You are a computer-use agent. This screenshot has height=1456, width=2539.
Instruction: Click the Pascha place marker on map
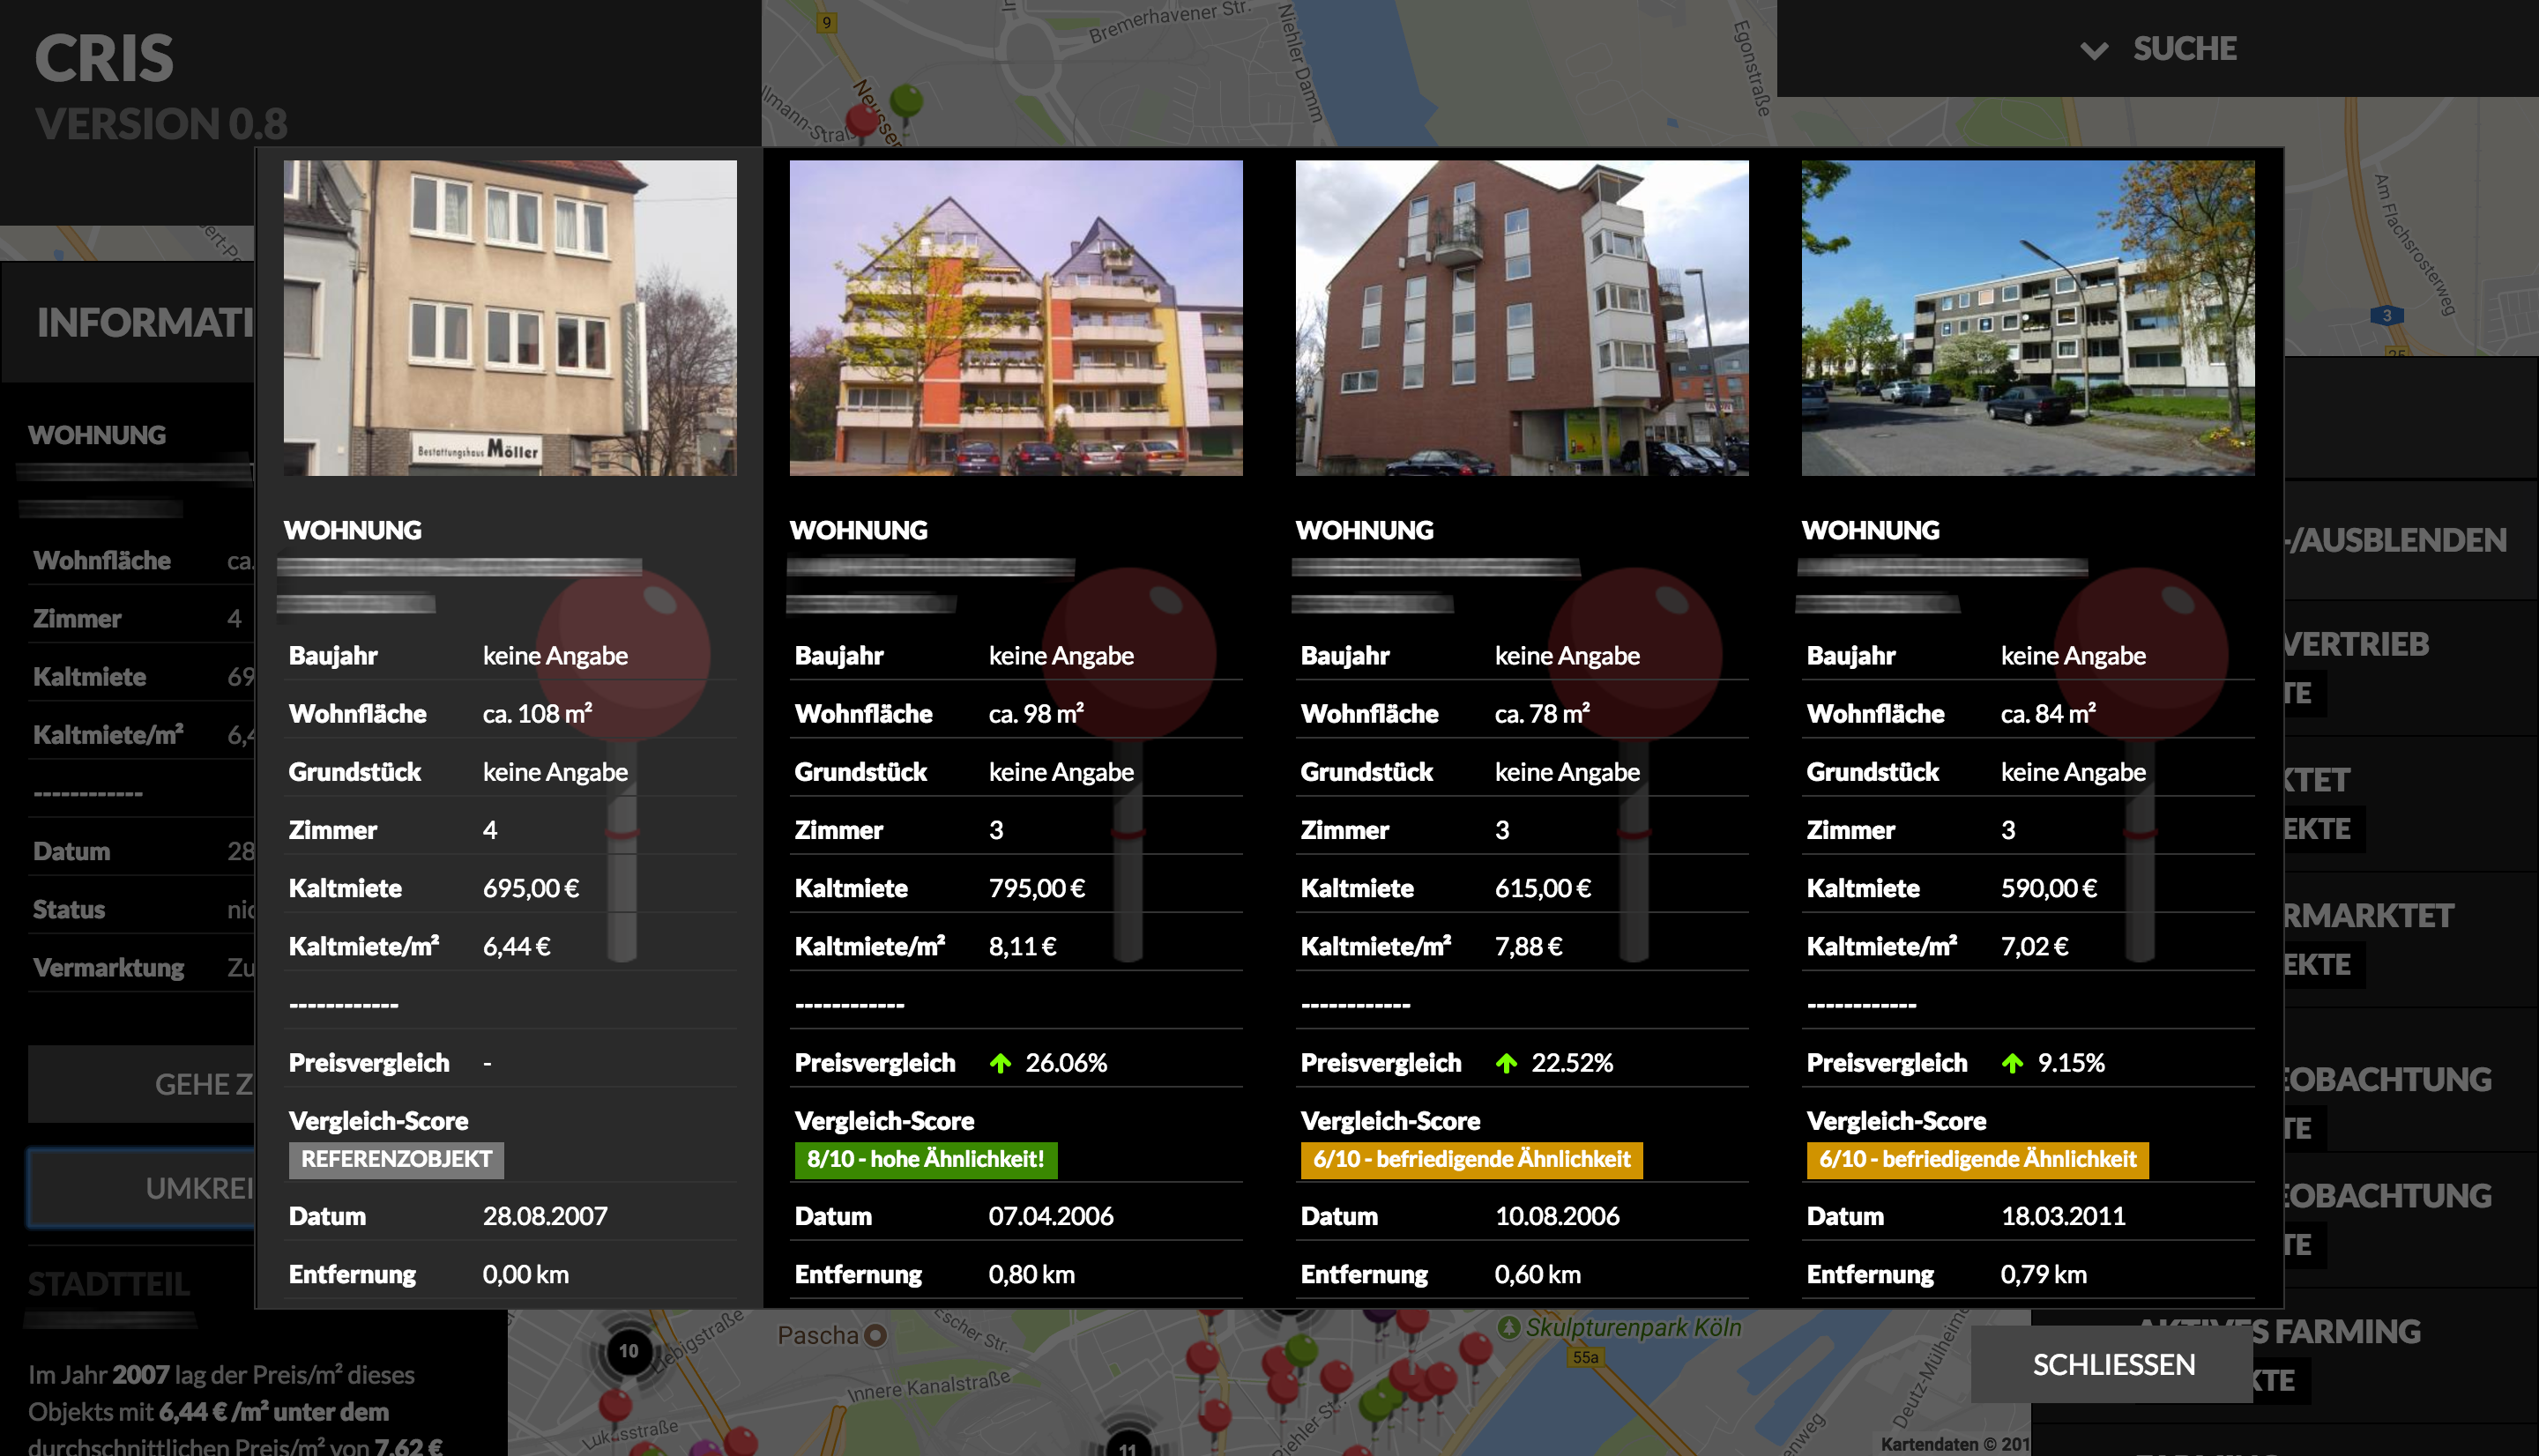[x=875, y=1335]
